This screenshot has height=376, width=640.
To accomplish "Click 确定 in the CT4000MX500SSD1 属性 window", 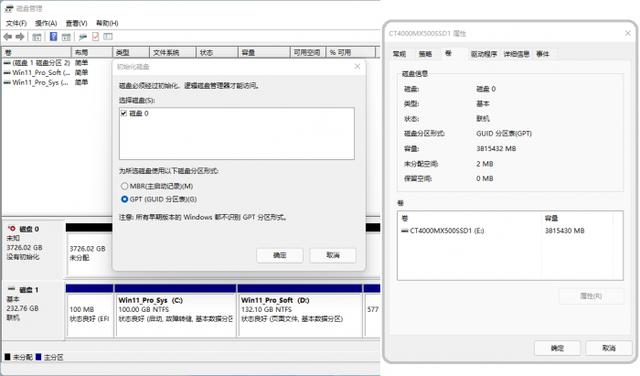I will (x=557, y=348).
